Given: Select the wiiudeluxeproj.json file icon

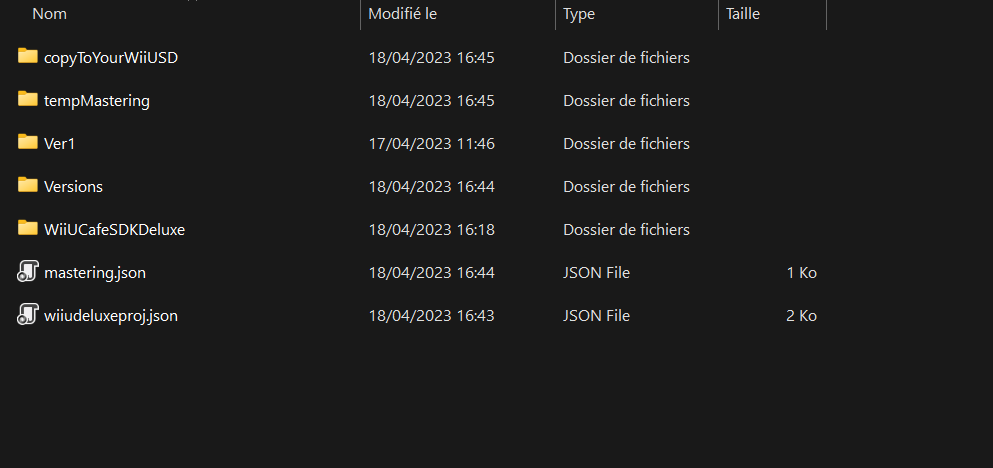Looking at the screenshot, I should [27, 315].
